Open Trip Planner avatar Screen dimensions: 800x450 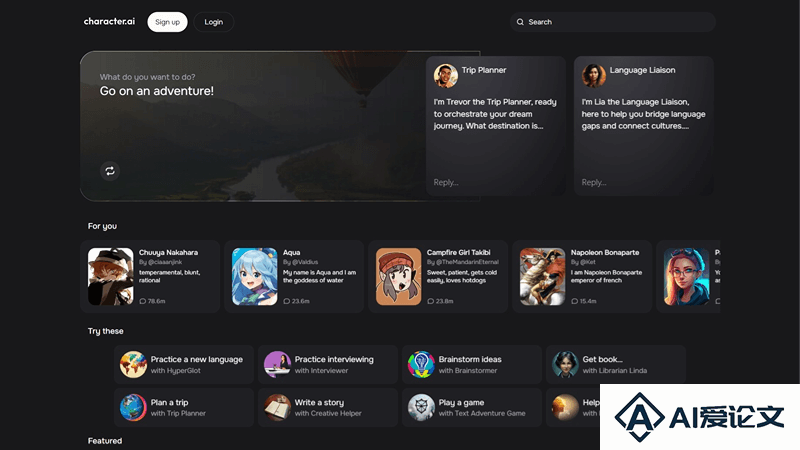point(445,76)
